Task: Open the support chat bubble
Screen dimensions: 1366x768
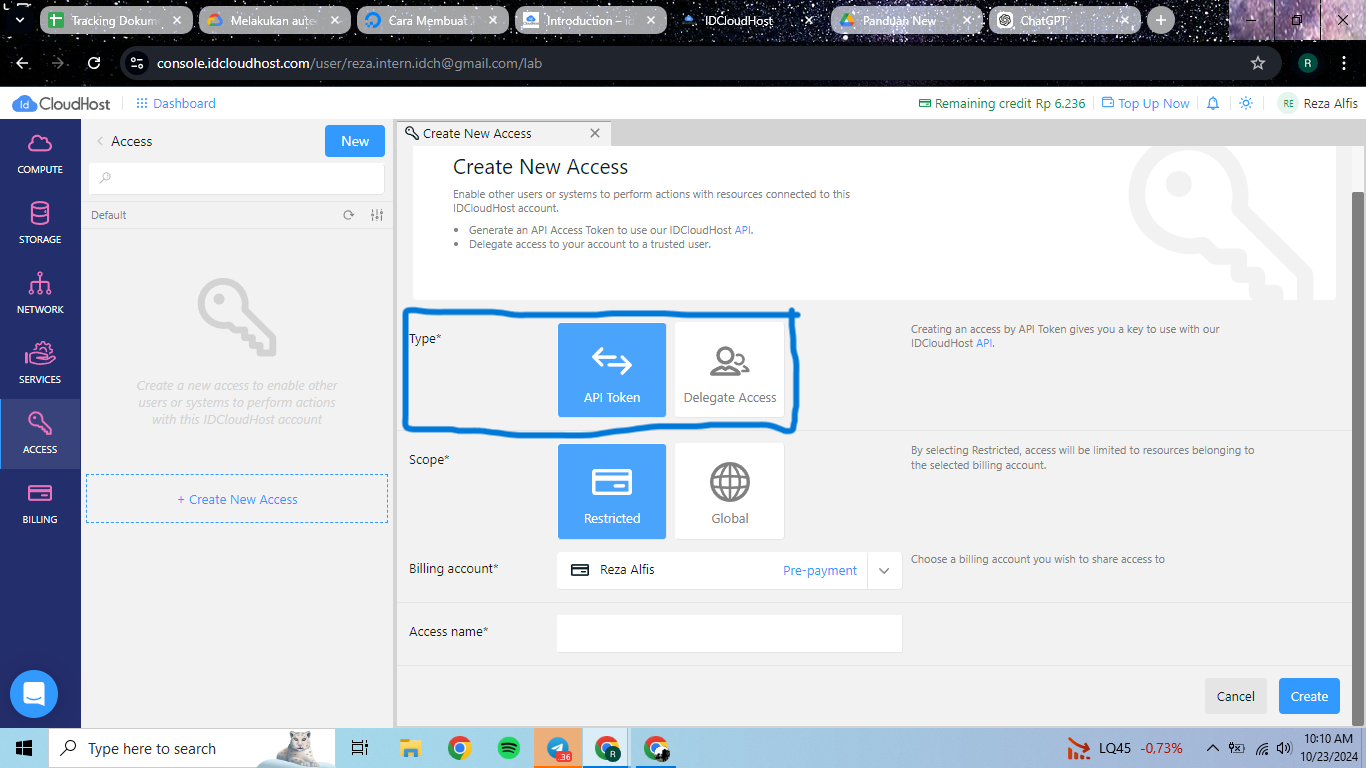Action: (x=34, y=694)
